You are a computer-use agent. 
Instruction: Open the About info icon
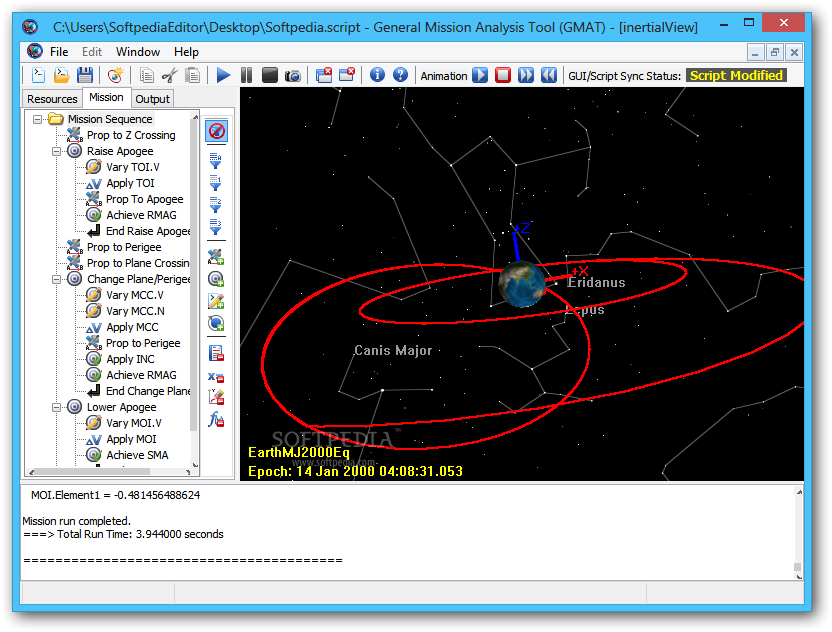[x=377, y=75]
